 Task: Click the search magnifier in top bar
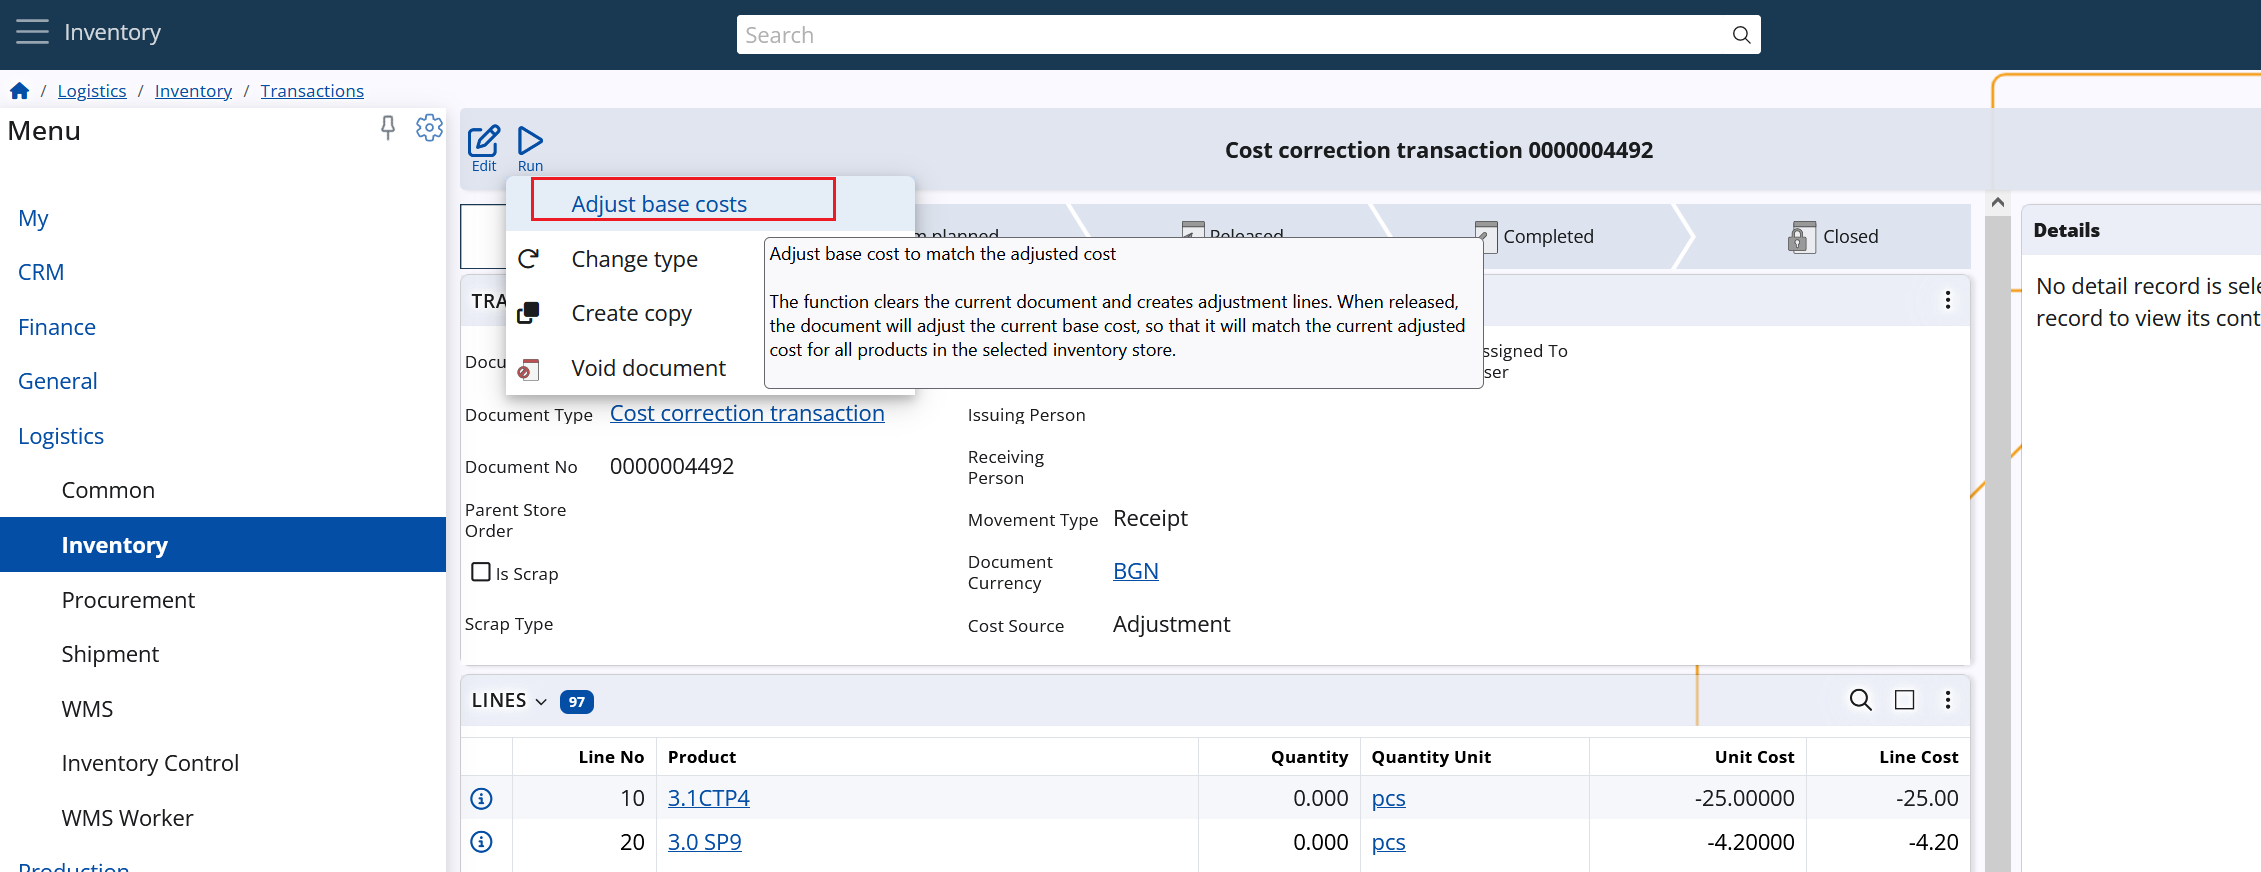[1741, 35]
